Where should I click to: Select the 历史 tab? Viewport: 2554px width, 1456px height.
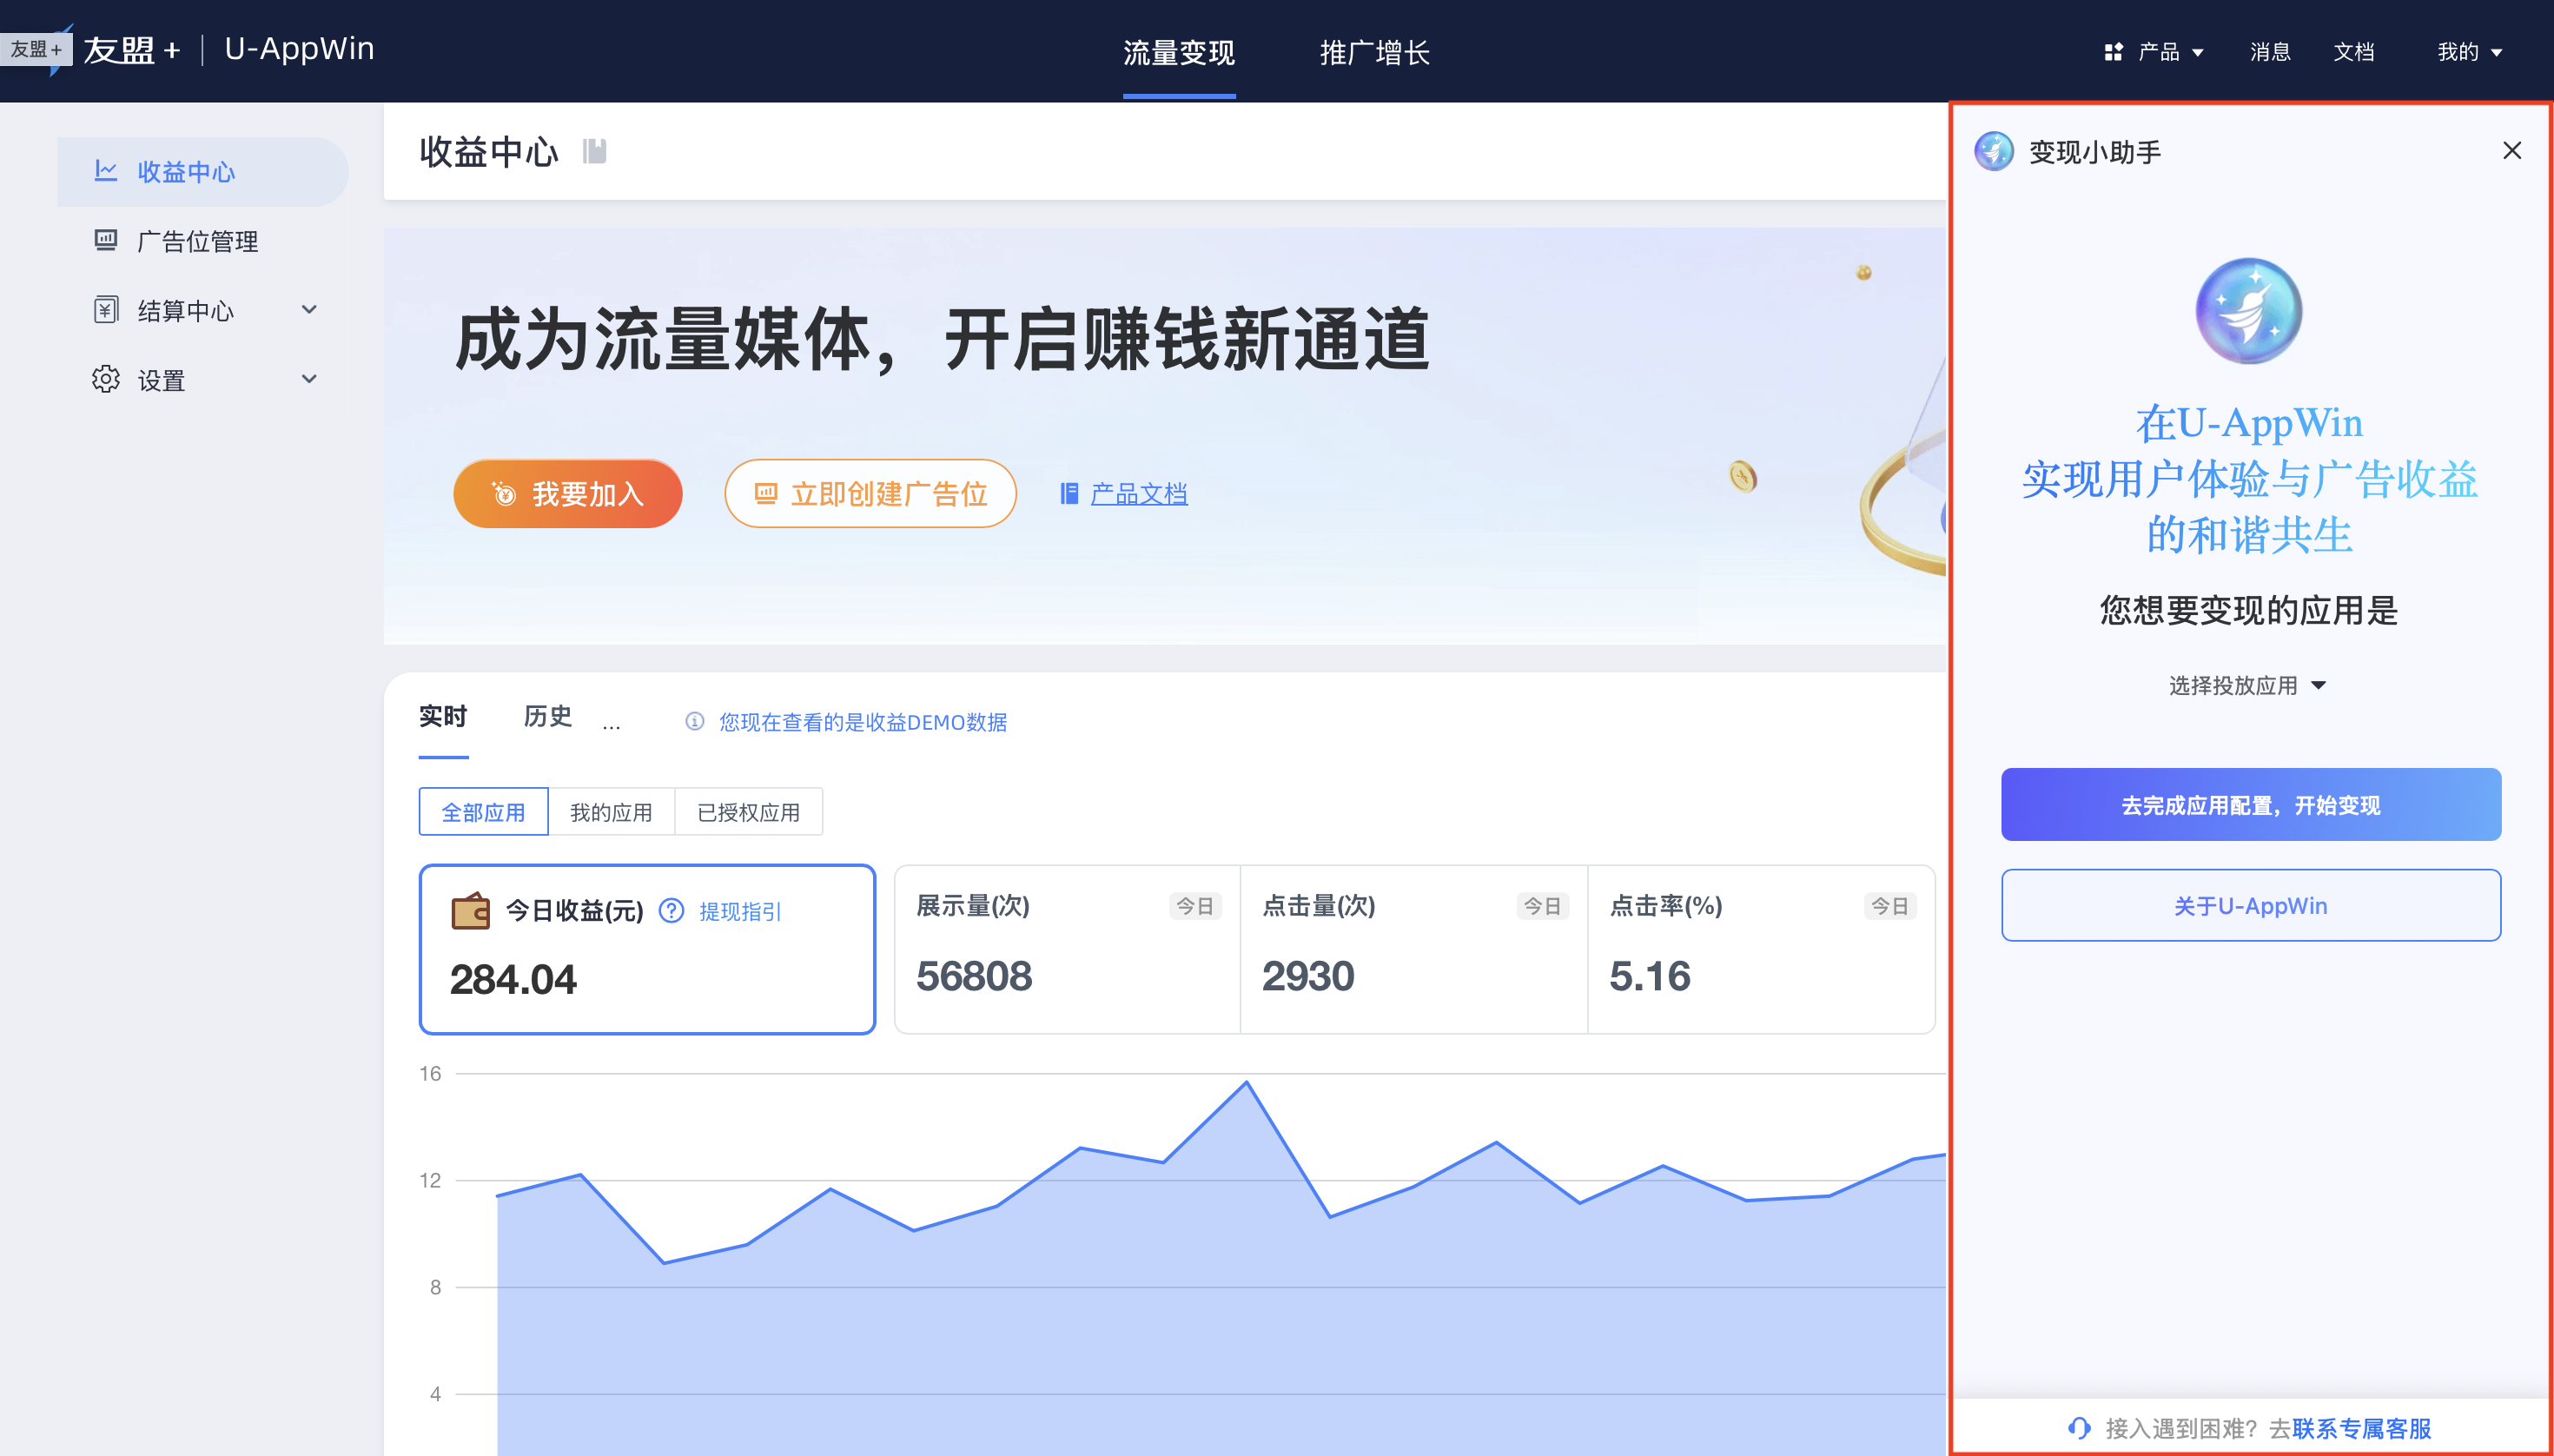pos(548,716)
